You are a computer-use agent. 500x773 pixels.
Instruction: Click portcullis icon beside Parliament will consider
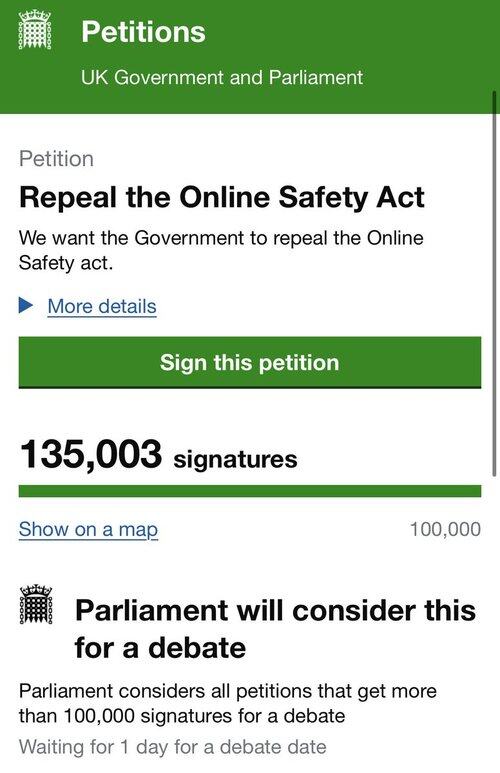(36, 604)
